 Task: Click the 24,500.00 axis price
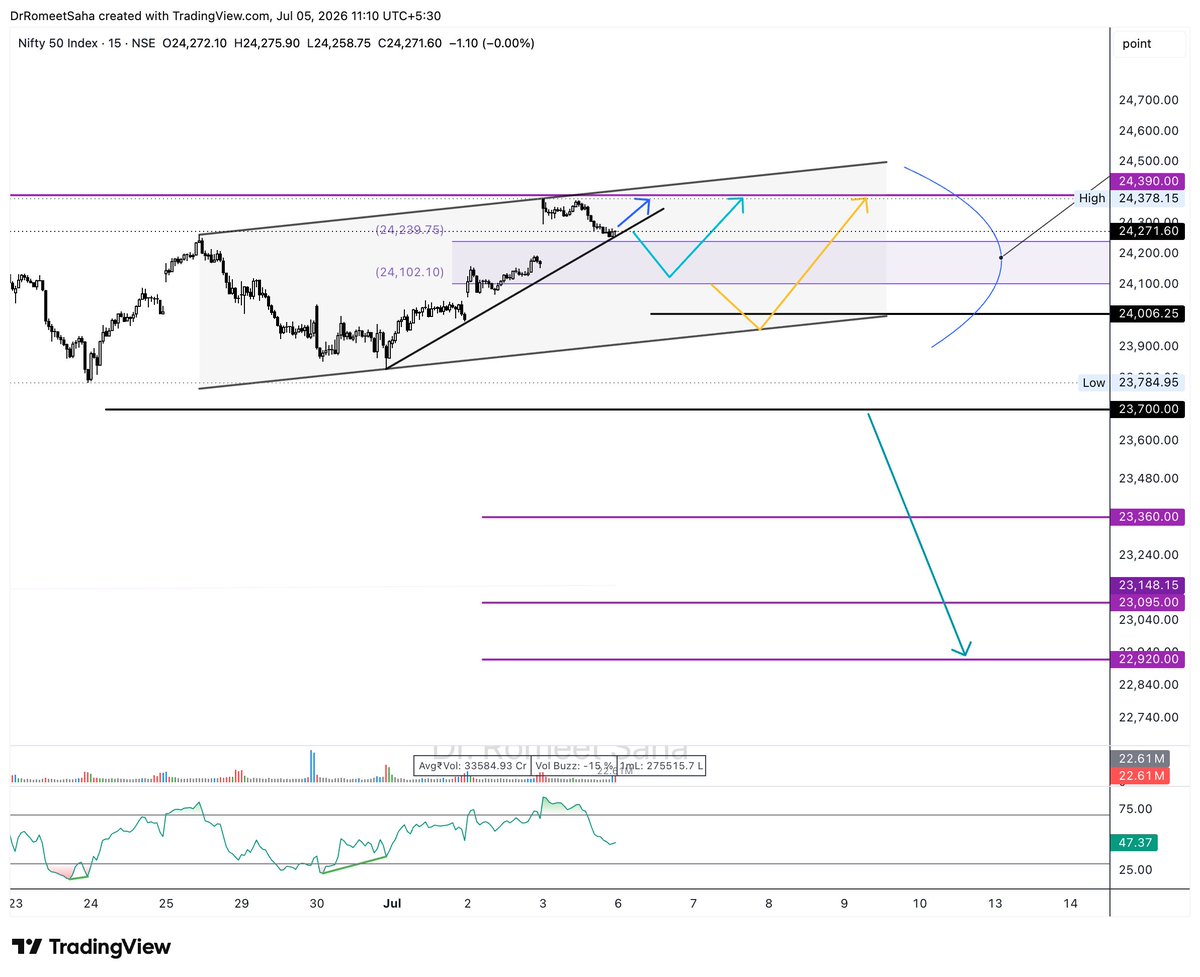click(x=1148, y=161)
